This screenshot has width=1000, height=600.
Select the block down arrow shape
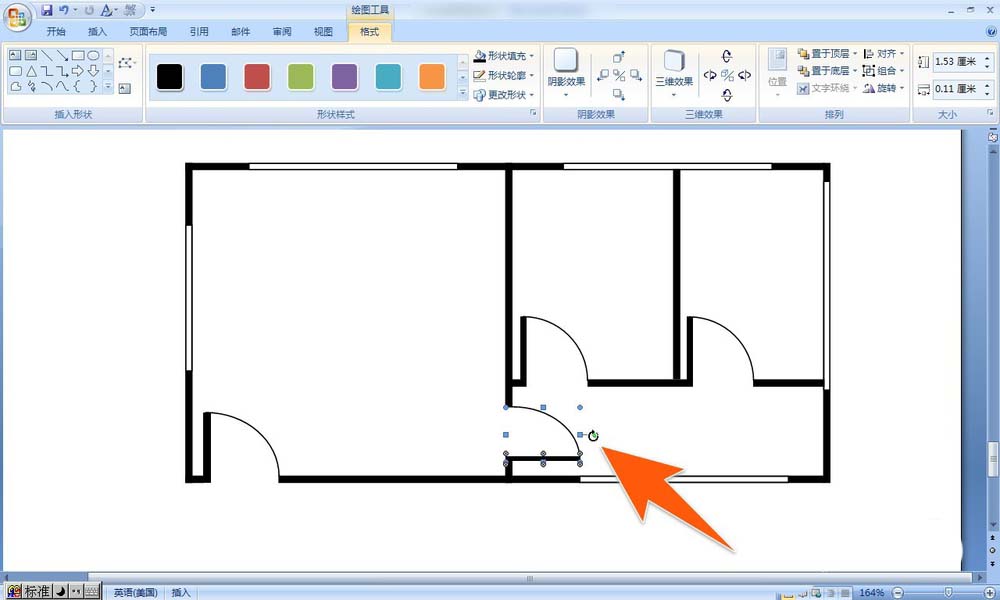coord(93,71)
